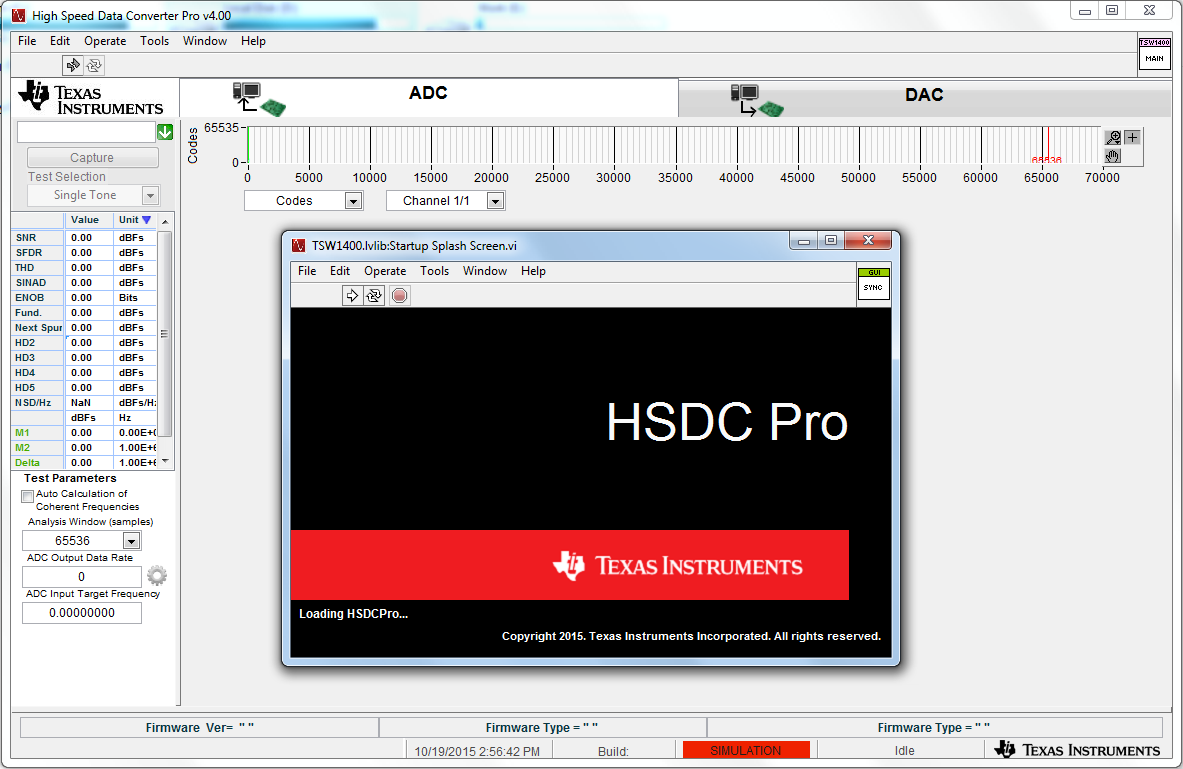
Task: Click the splash window title bar icon
Action: point(299,245)
